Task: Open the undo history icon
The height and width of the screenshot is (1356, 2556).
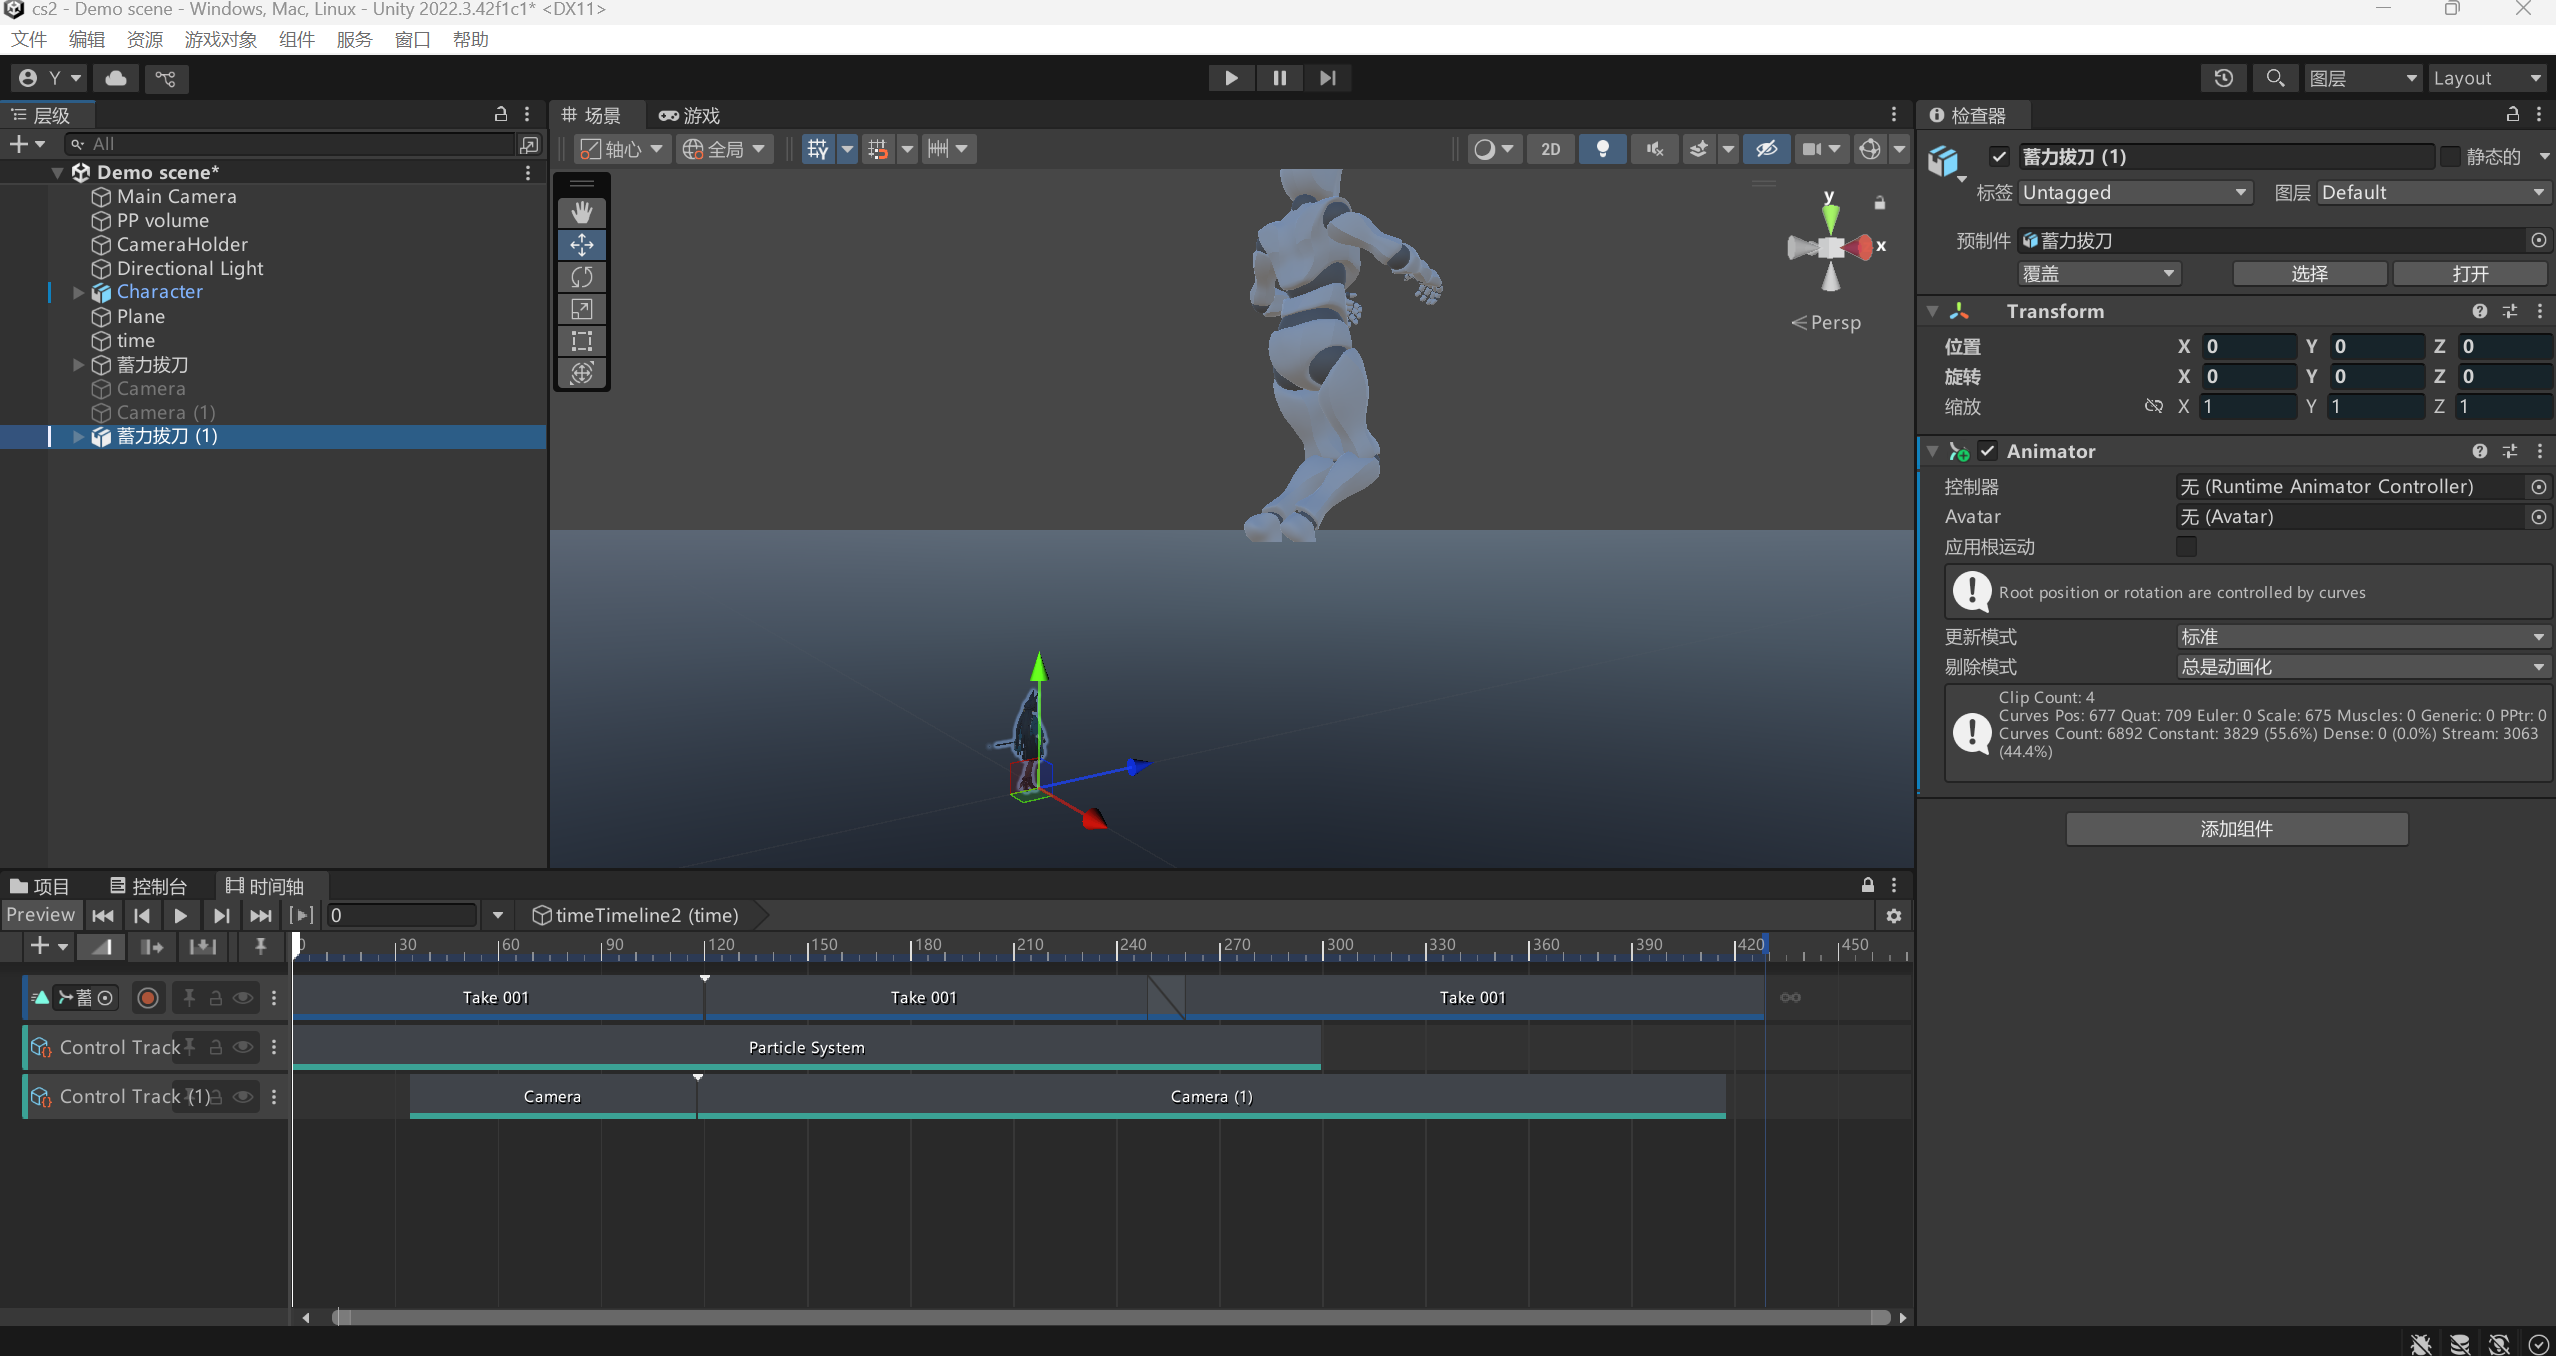Action: tap(2223, 78)
